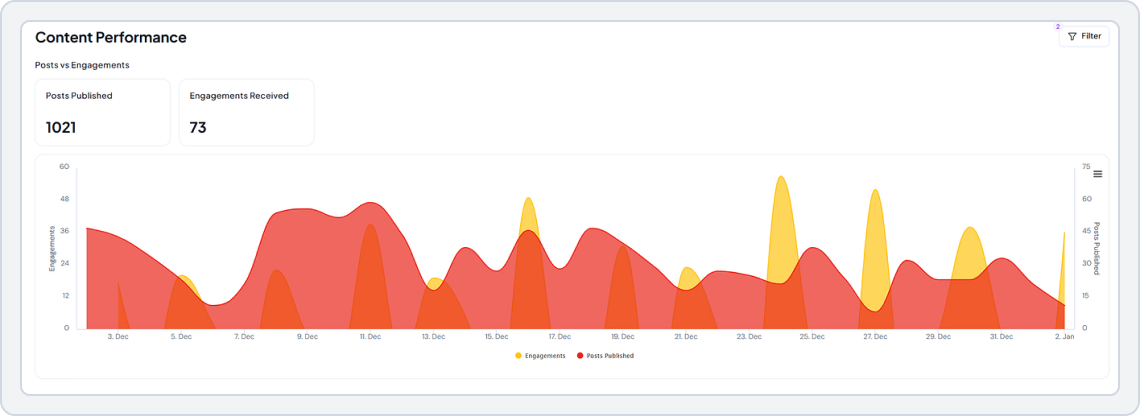1140x416 pixels.
Task: Click the 17. Dec axis label
Action: pyautogui.click(x=559, y=337)
